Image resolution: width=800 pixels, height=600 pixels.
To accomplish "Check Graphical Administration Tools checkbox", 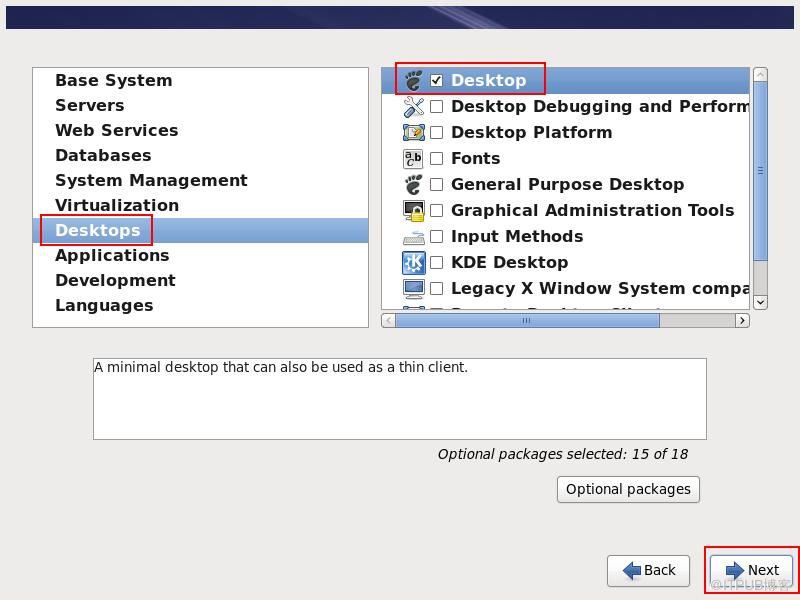I will [436, 210].
